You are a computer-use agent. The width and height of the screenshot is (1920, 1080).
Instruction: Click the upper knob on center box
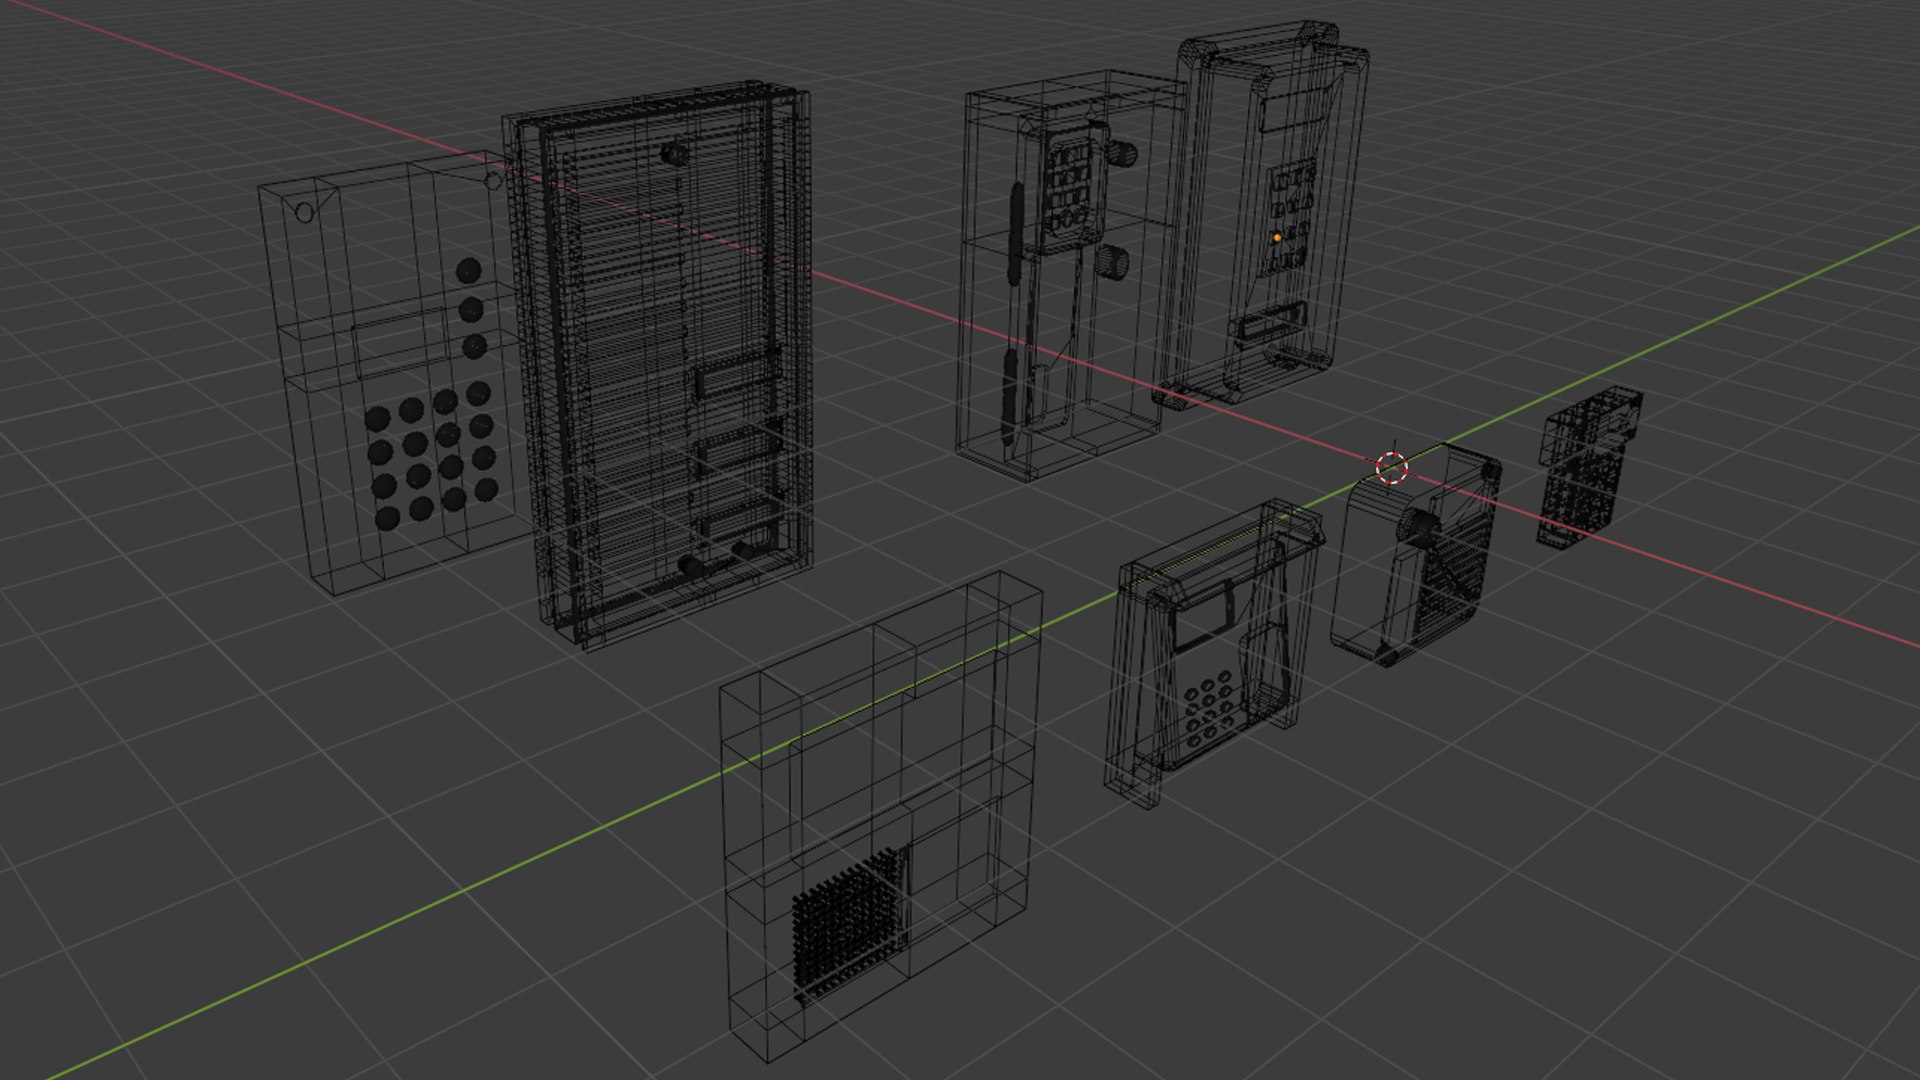coord(1121,152)
